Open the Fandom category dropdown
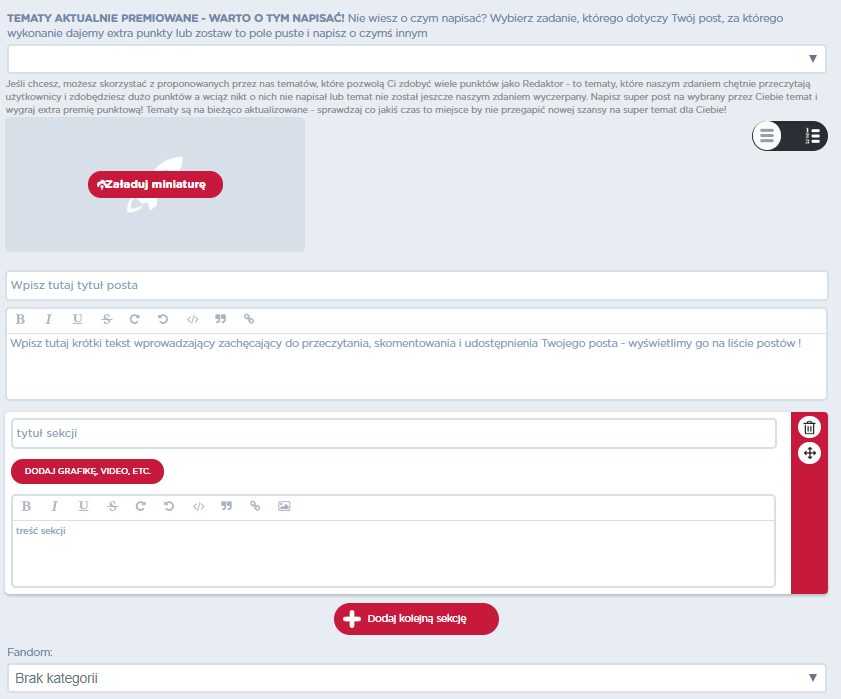This screenshot has width=841, height=699. pos(417,678)
